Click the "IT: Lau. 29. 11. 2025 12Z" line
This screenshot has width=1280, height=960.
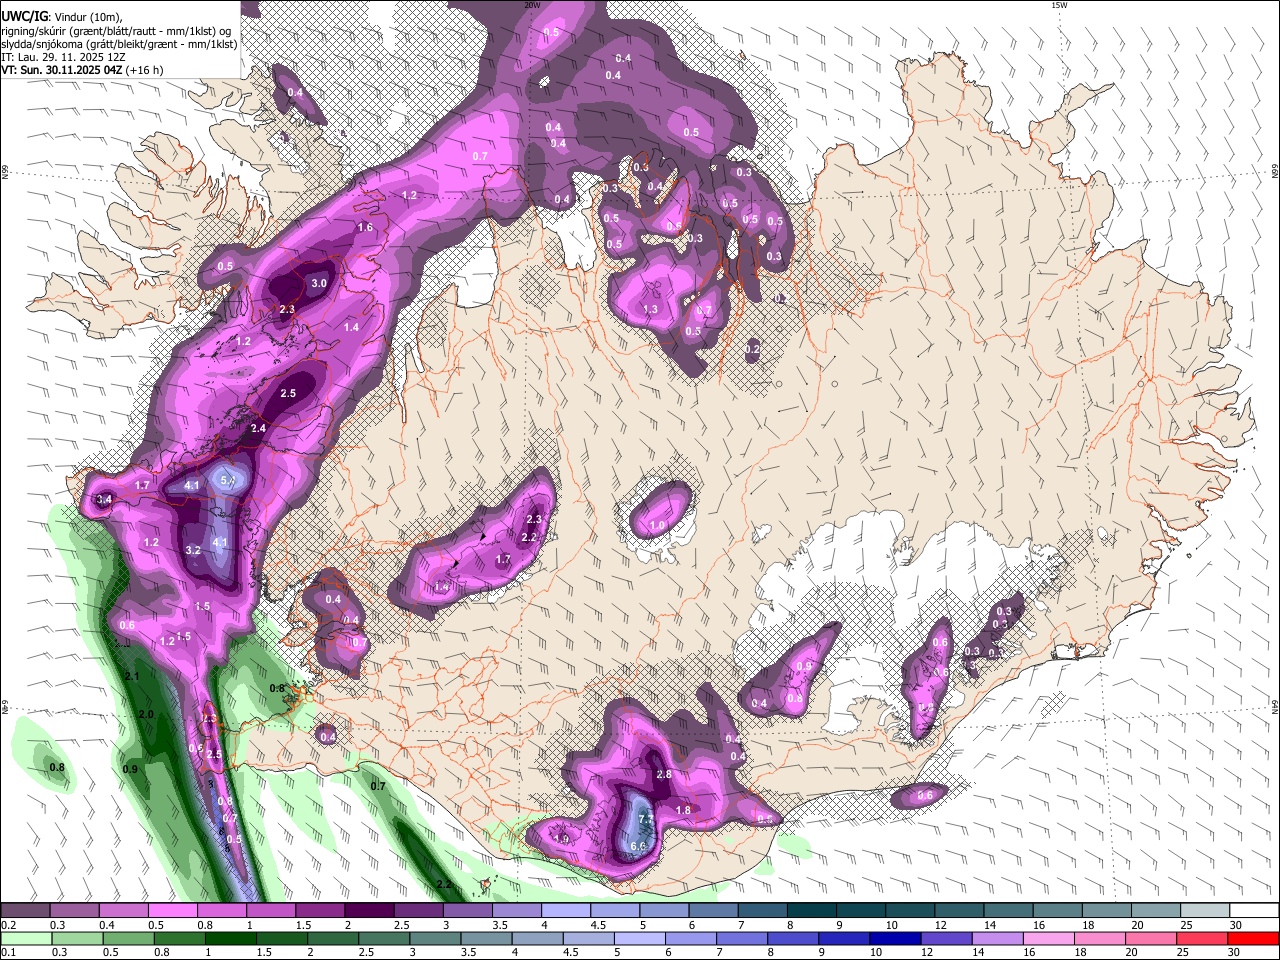[63, 57]
